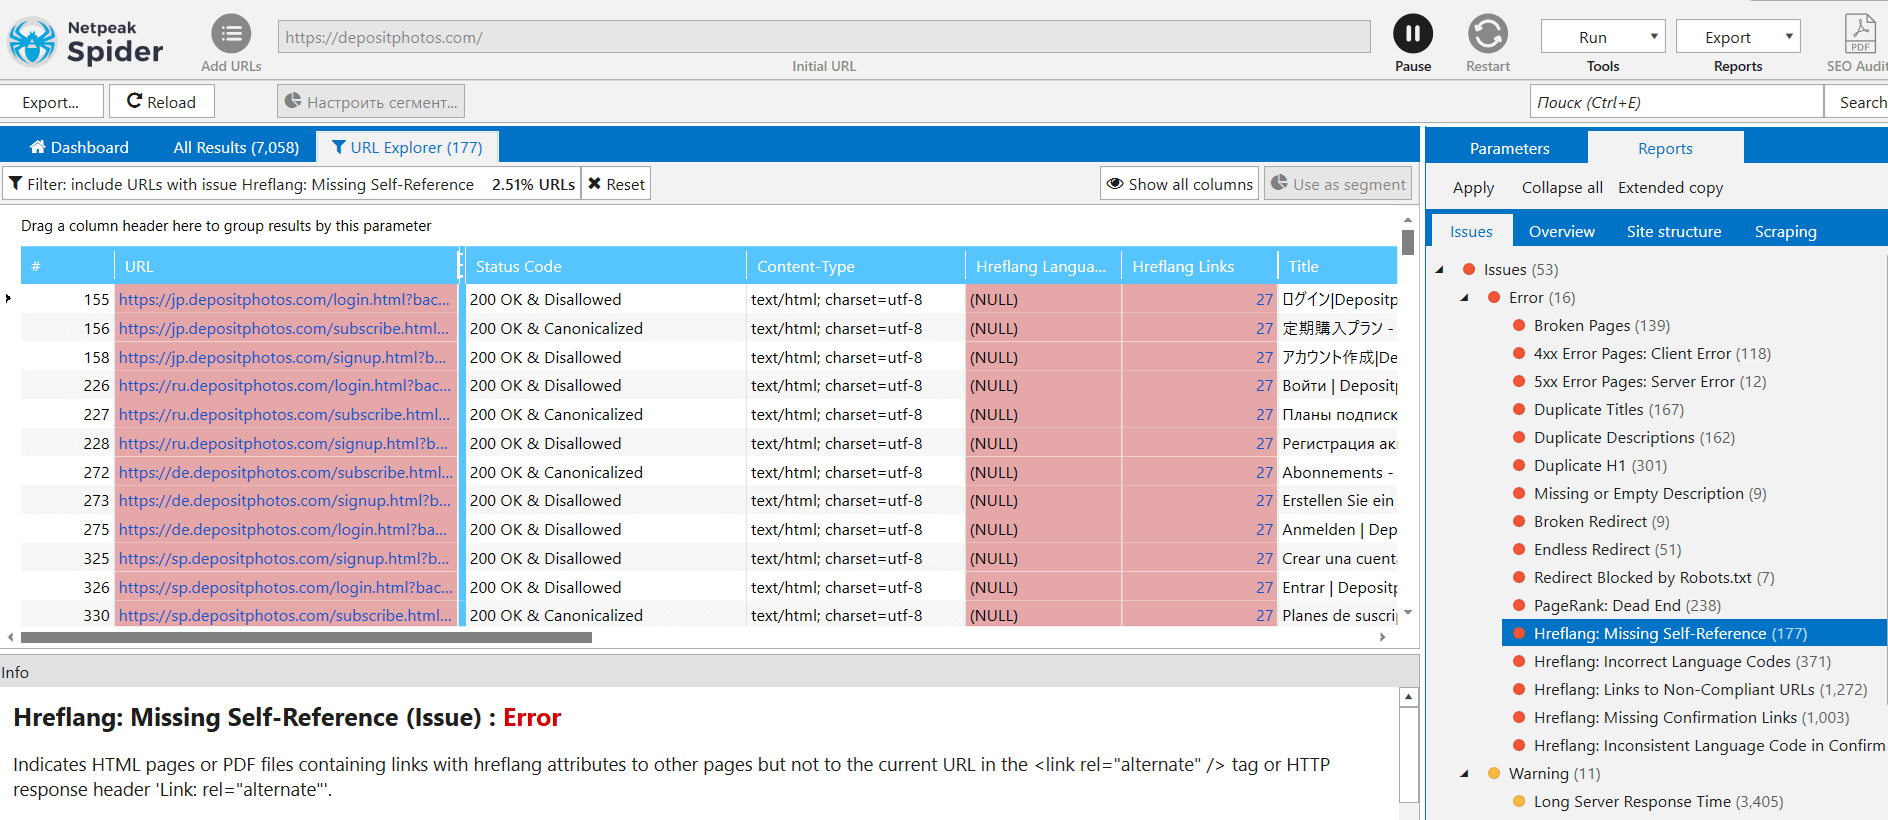Open the SEO Audit PDF icon
Viewport: 1888px width, 820px height.
(x=1860, y=34)
